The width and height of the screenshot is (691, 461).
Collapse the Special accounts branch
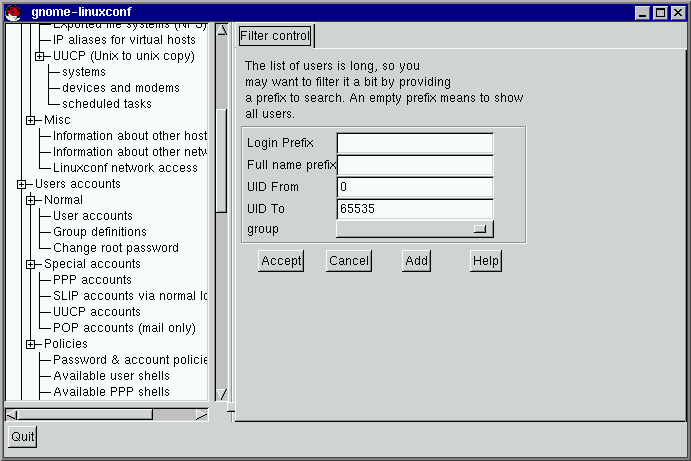click(30, 264)
